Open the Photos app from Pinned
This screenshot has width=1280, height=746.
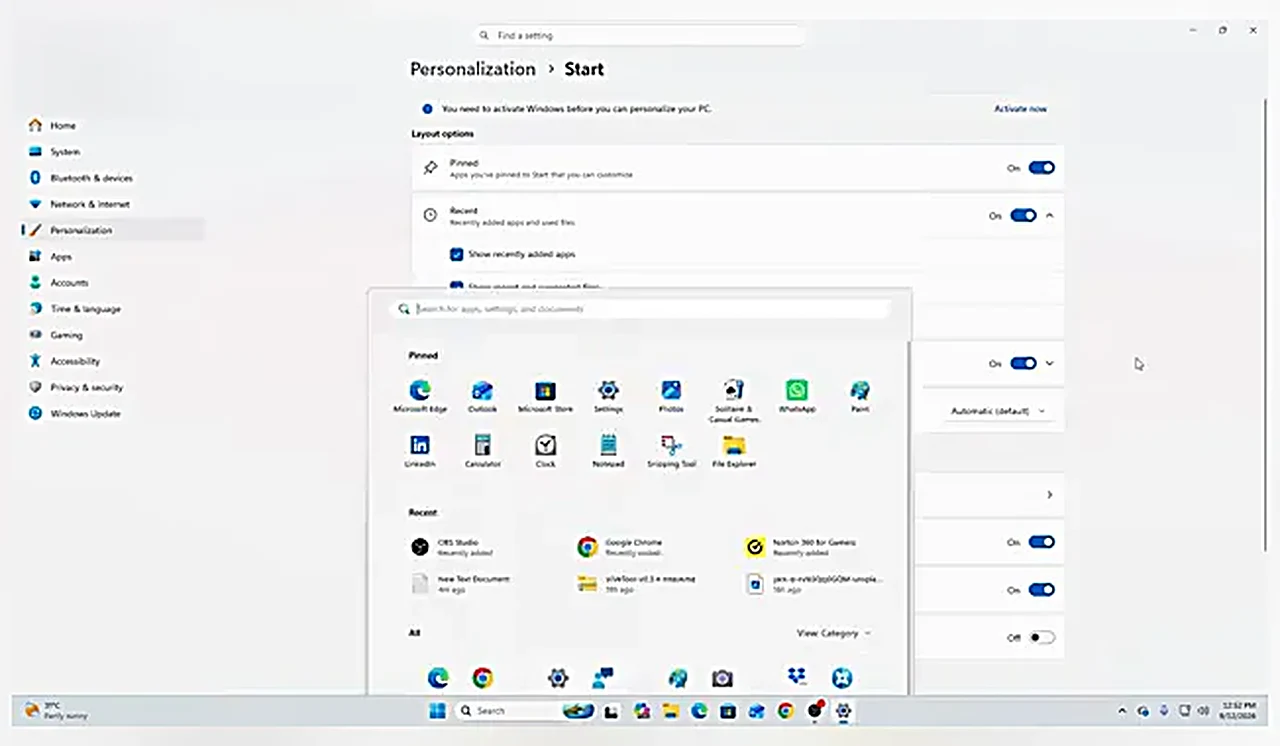pyautogui.click(x=671, y=395)
